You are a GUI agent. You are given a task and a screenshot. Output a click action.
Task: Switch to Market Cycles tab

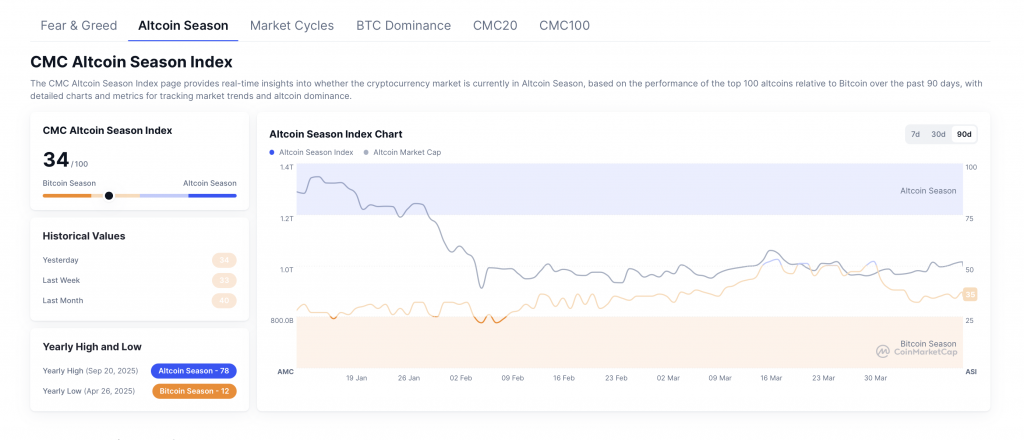click(292, 25)
